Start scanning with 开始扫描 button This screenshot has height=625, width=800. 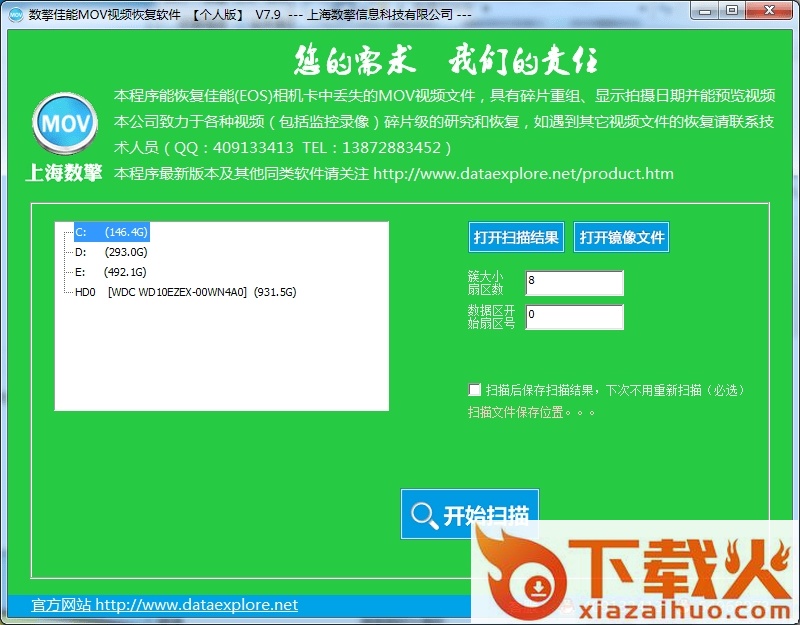pyautogui.click(x=470, y=514)
